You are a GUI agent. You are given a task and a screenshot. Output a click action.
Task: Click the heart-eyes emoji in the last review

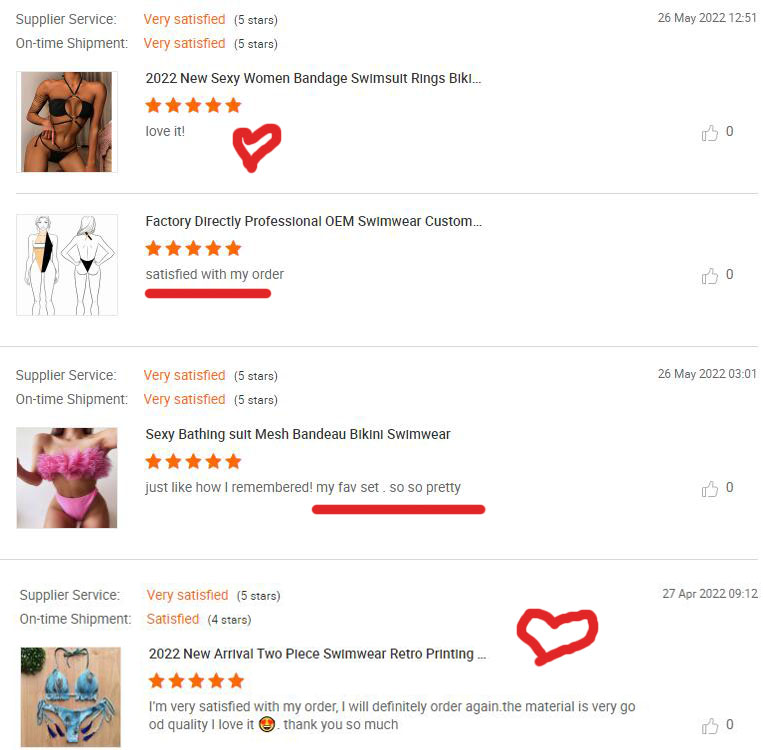tap(267, 725)
